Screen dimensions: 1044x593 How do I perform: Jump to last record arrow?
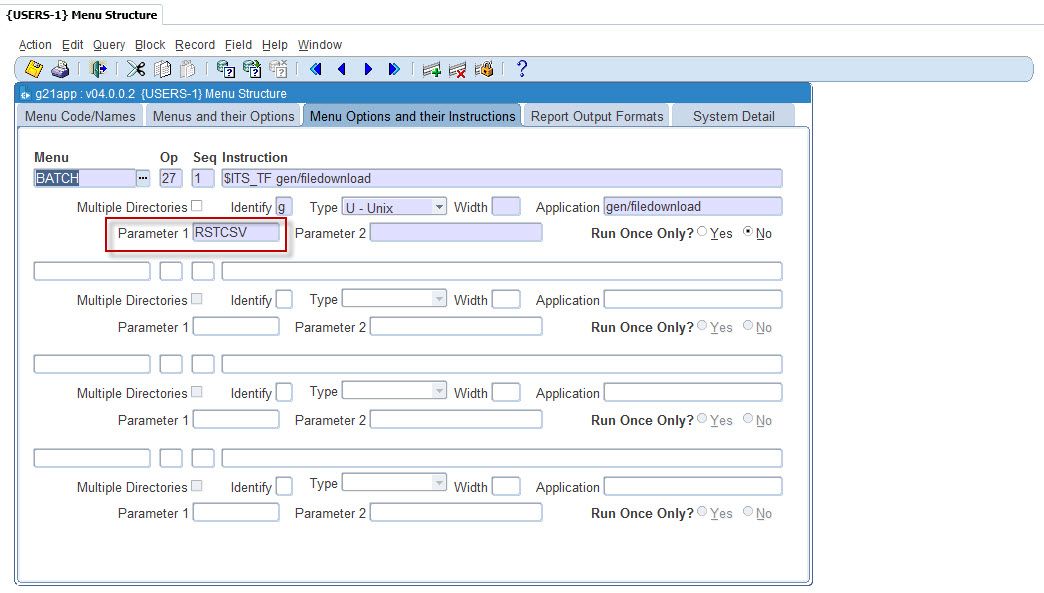(394, 69)
